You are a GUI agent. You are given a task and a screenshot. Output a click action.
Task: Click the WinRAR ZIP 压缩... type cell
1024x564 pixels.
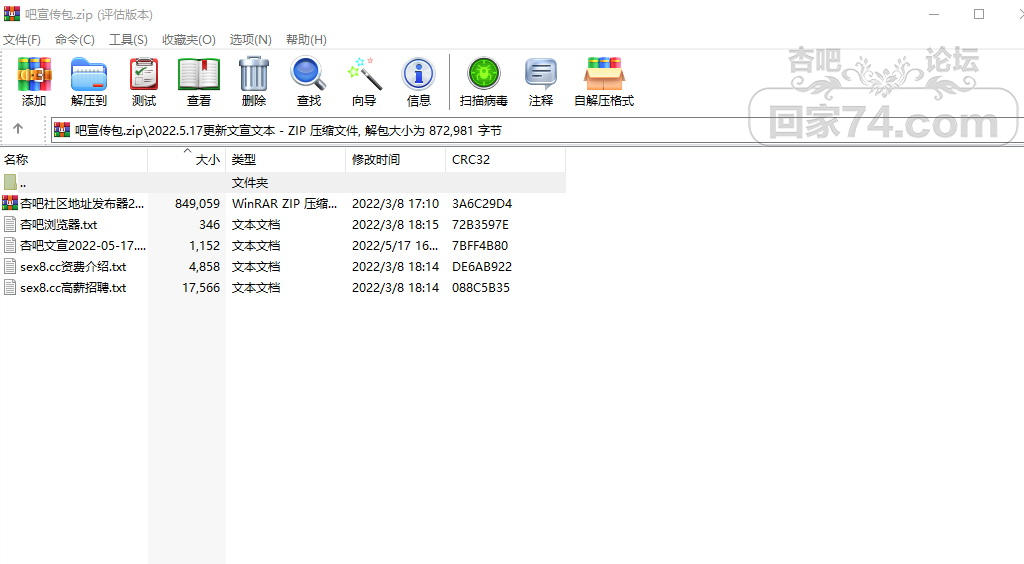[x=284, y=204]
